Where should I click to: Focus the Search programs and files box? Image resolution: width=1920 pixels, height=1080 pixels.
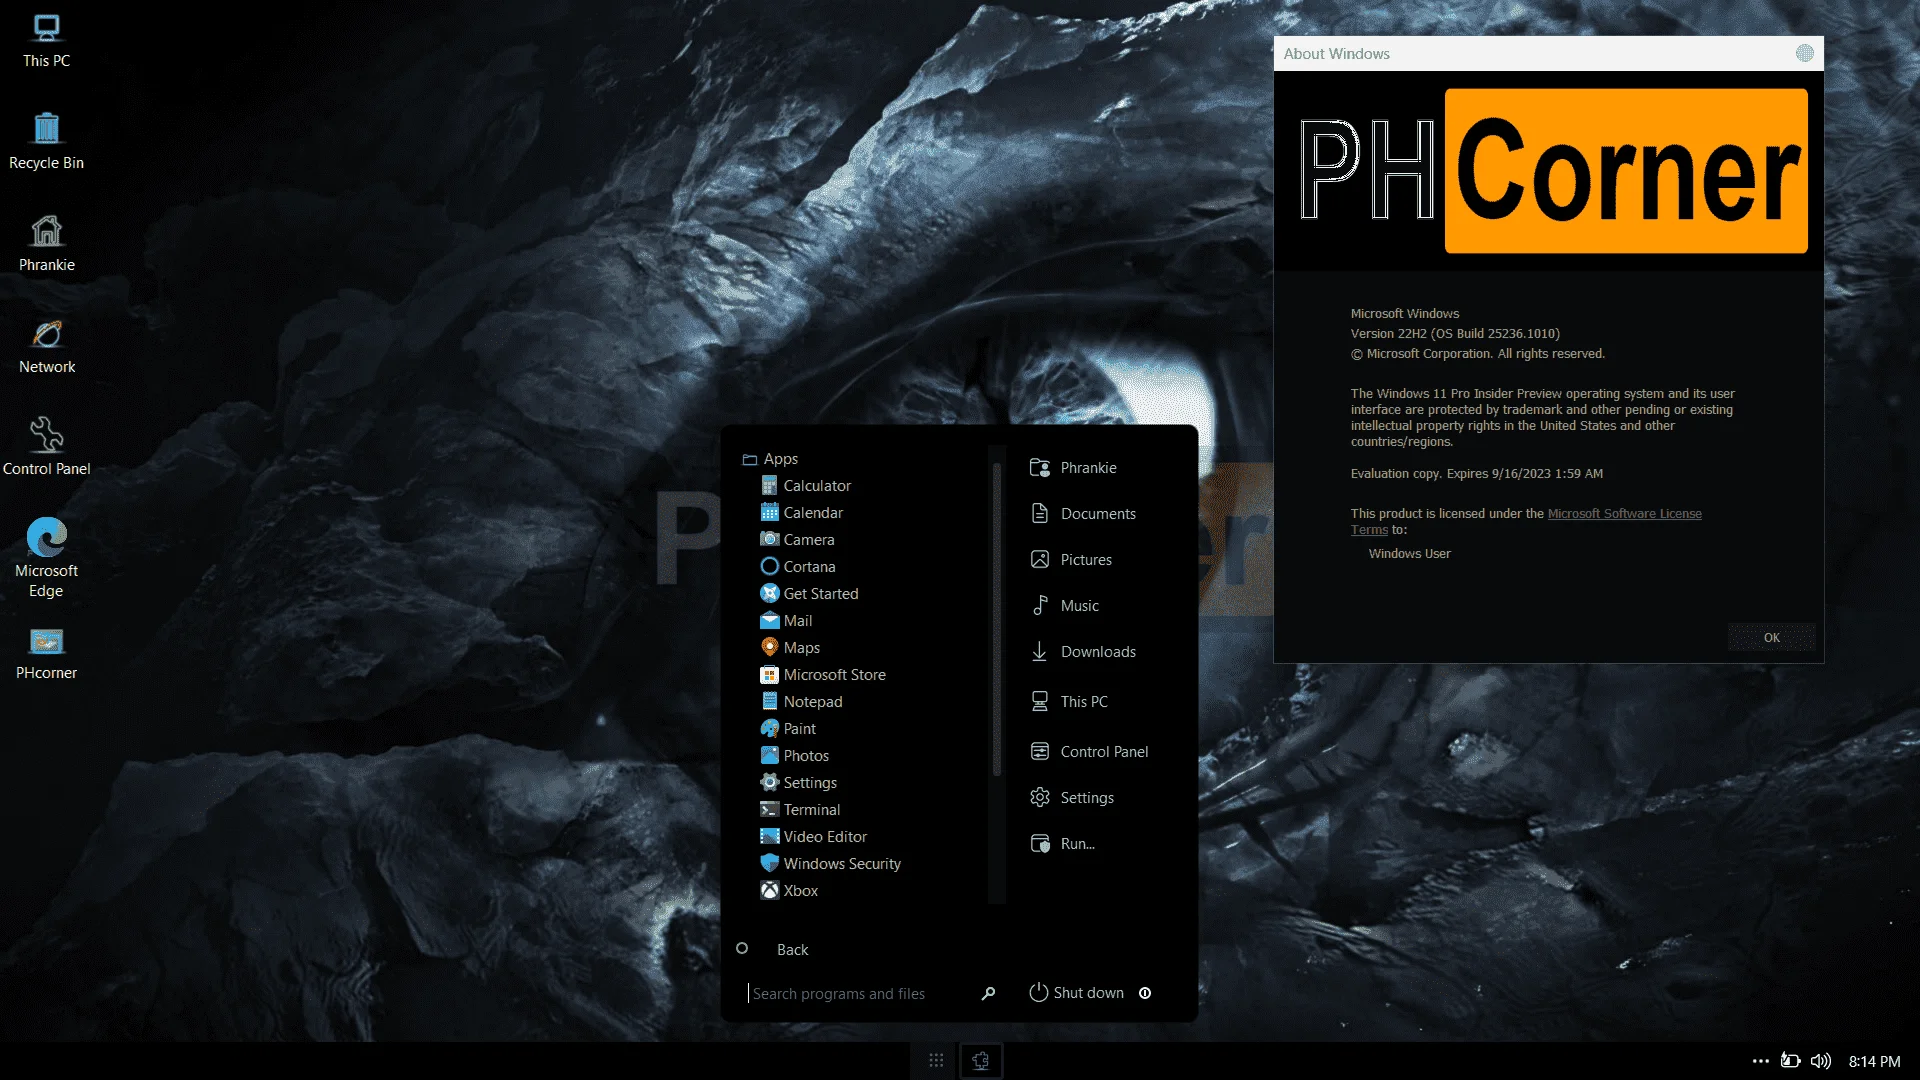coord(860,993)
